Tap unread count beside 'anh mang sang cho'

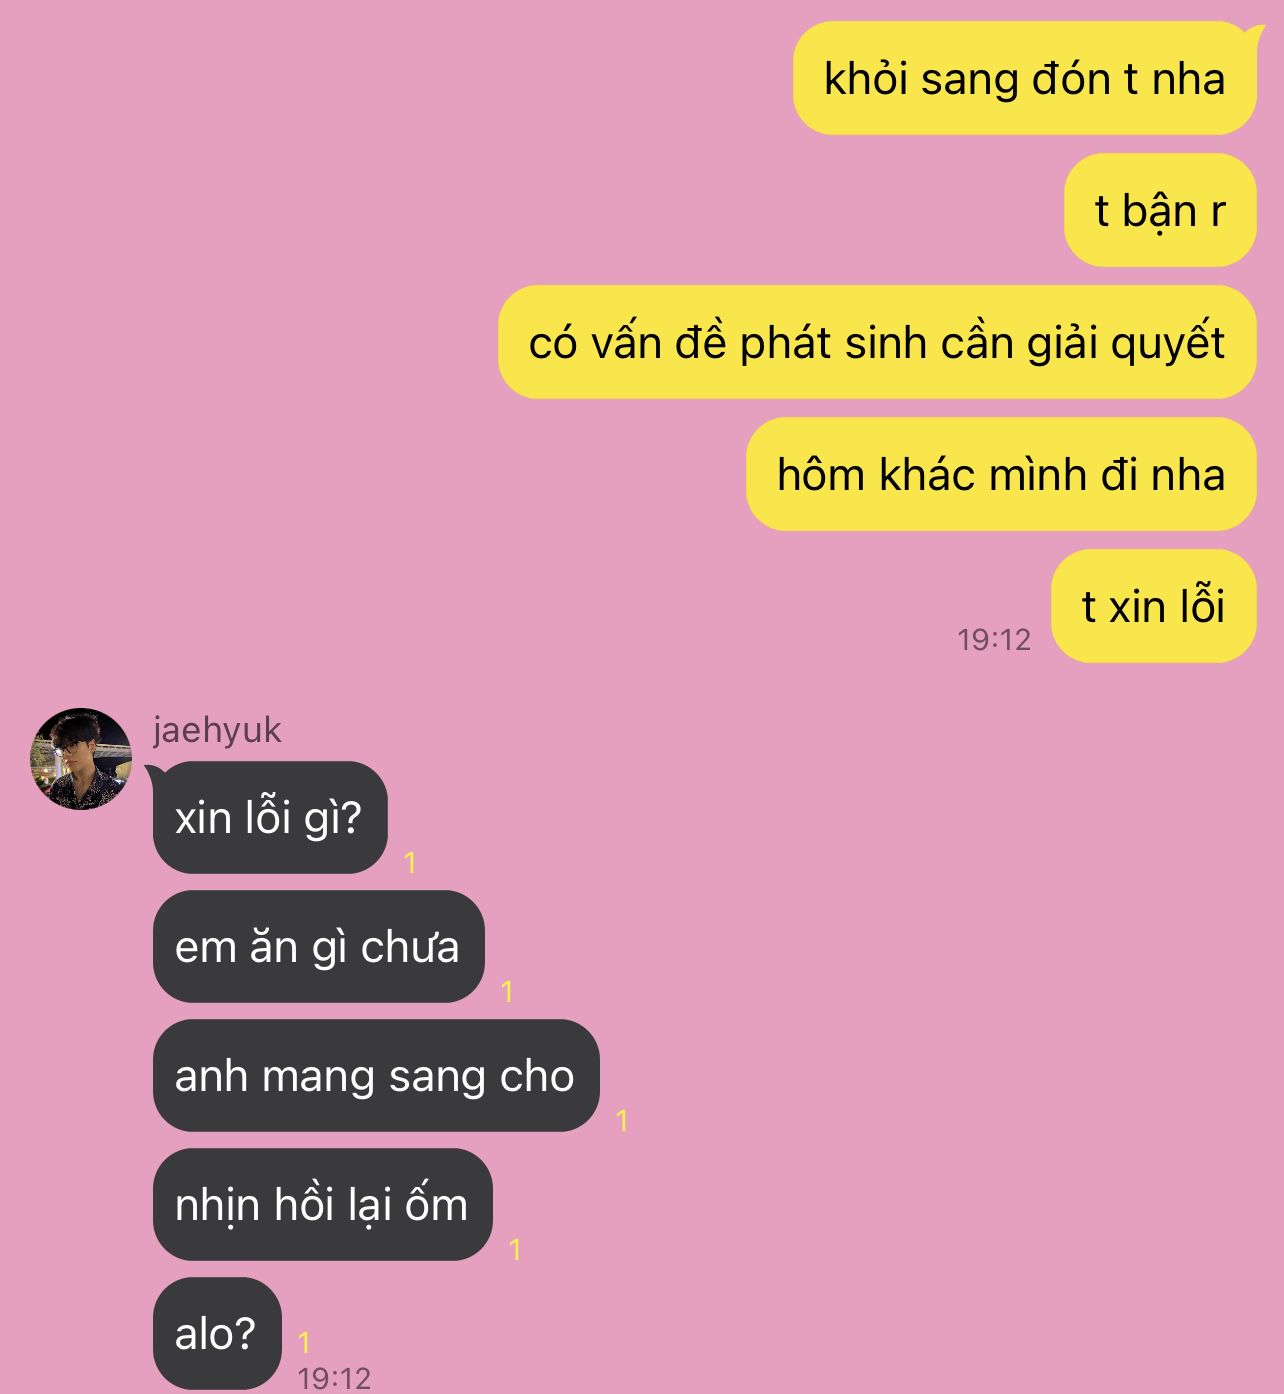[622, 1120]
